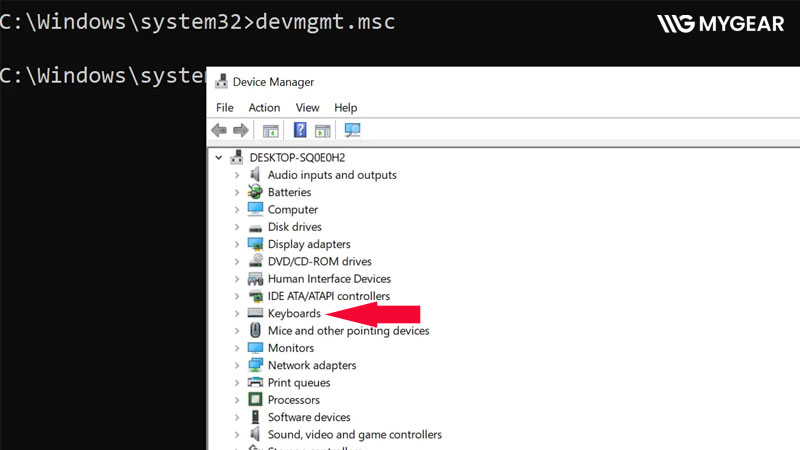Screen dimensions: 800x450
Task: Click the Network adapters category icon
Action: tap(255, 365)
